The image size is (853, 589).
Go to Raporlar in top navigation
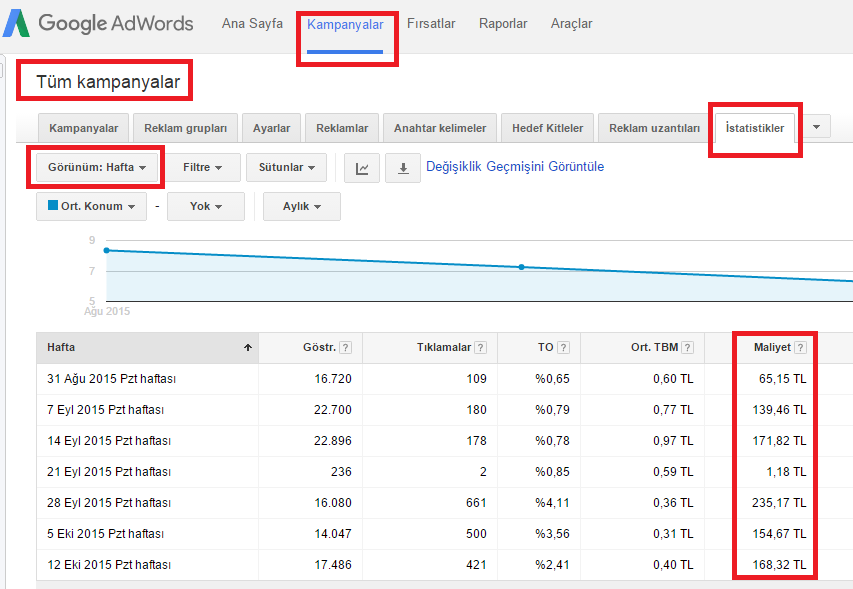[503, 23]
